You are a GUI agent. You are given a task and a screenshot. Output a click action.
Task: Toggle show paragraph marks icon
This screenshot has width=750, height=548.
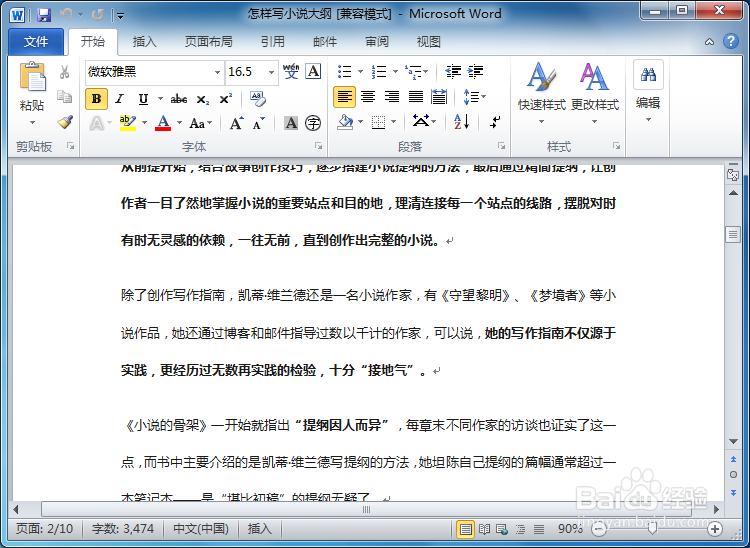(x=495, y=122)
